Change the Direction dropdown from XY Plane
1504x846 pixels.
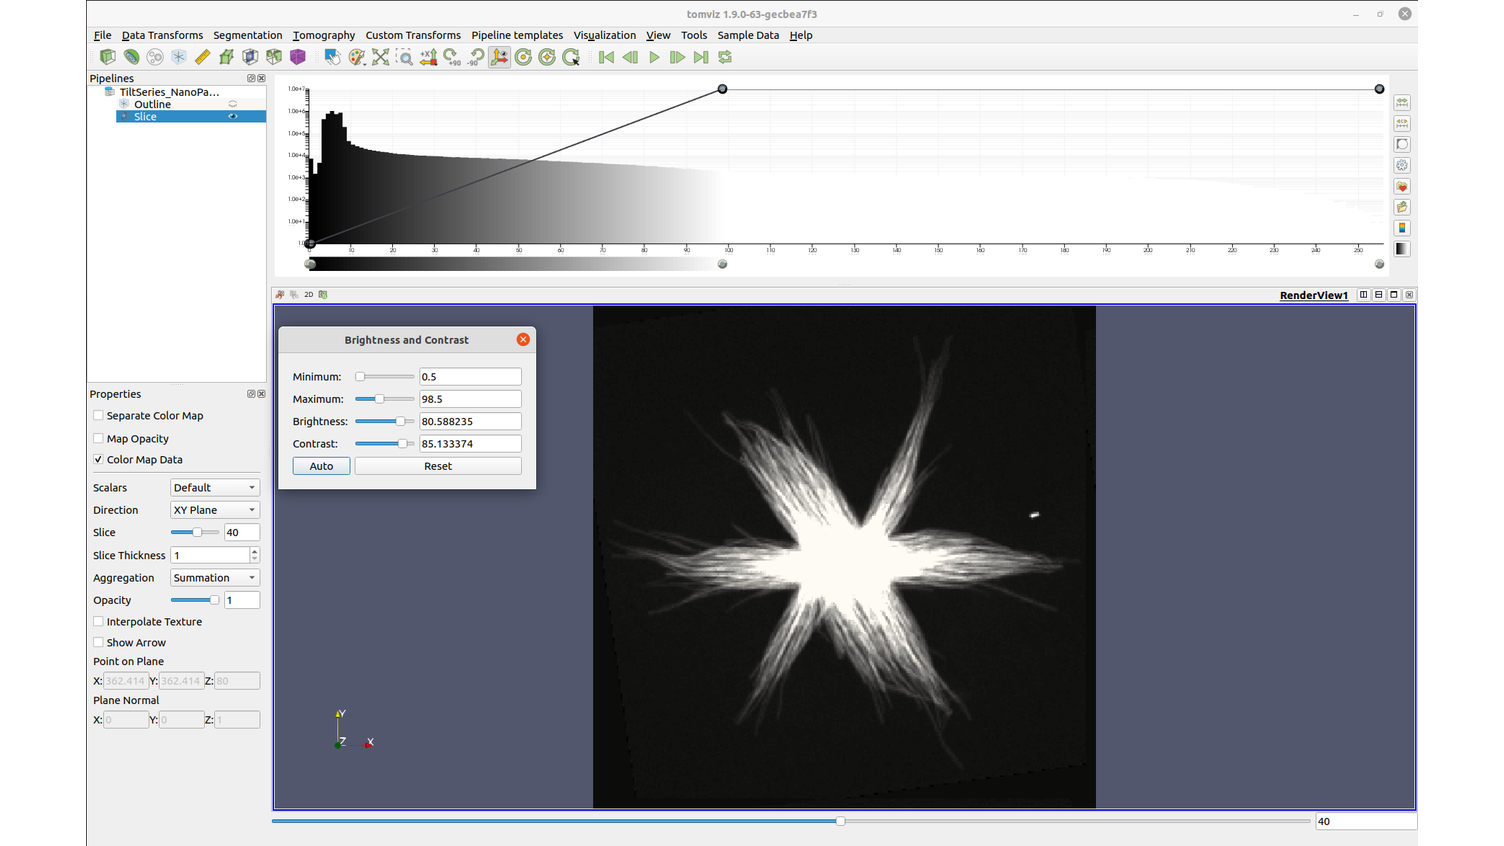(214, 510)
